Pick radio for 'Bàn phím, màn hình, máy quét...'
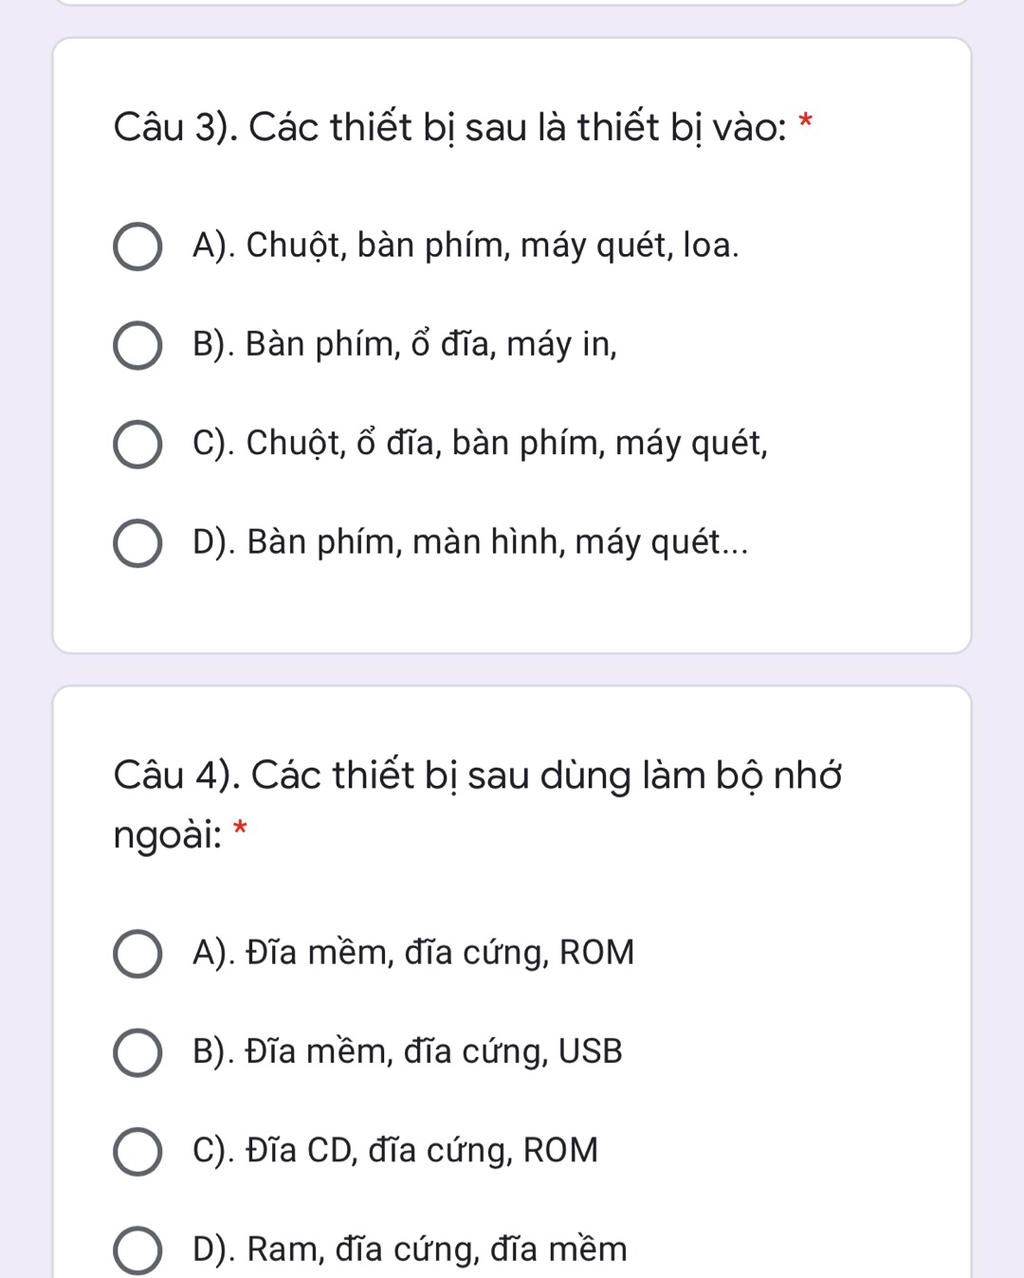The height and width of the screenshot is (1278, 1024). tap(137, 543)
